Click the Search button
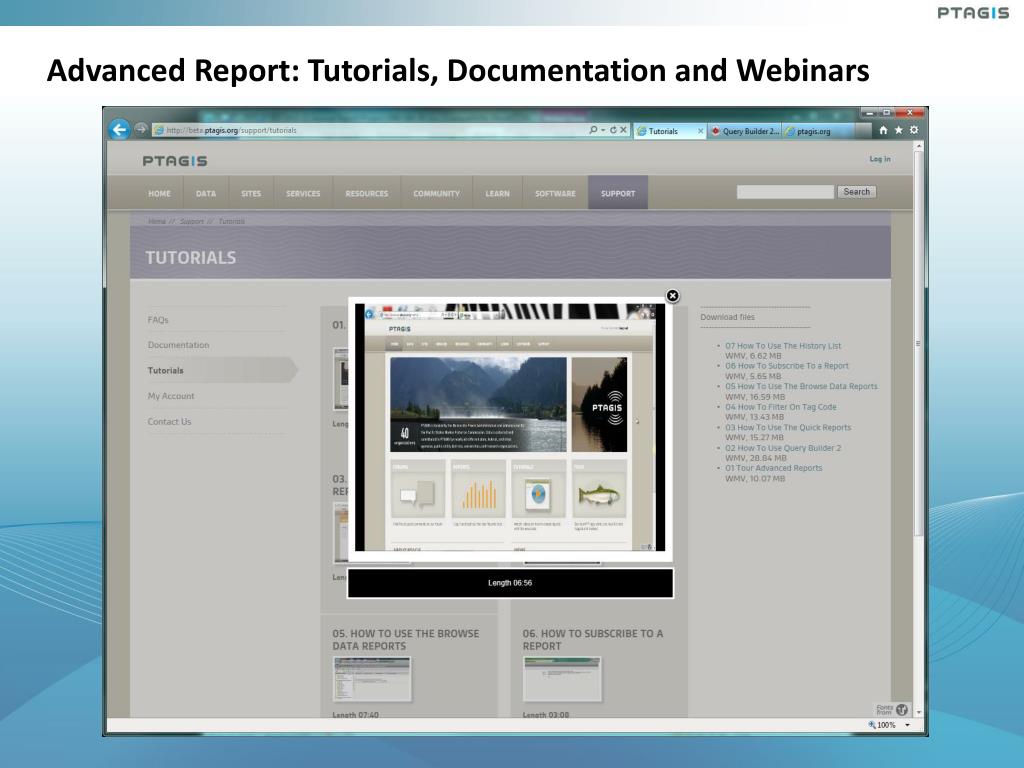 coord(856,192)
